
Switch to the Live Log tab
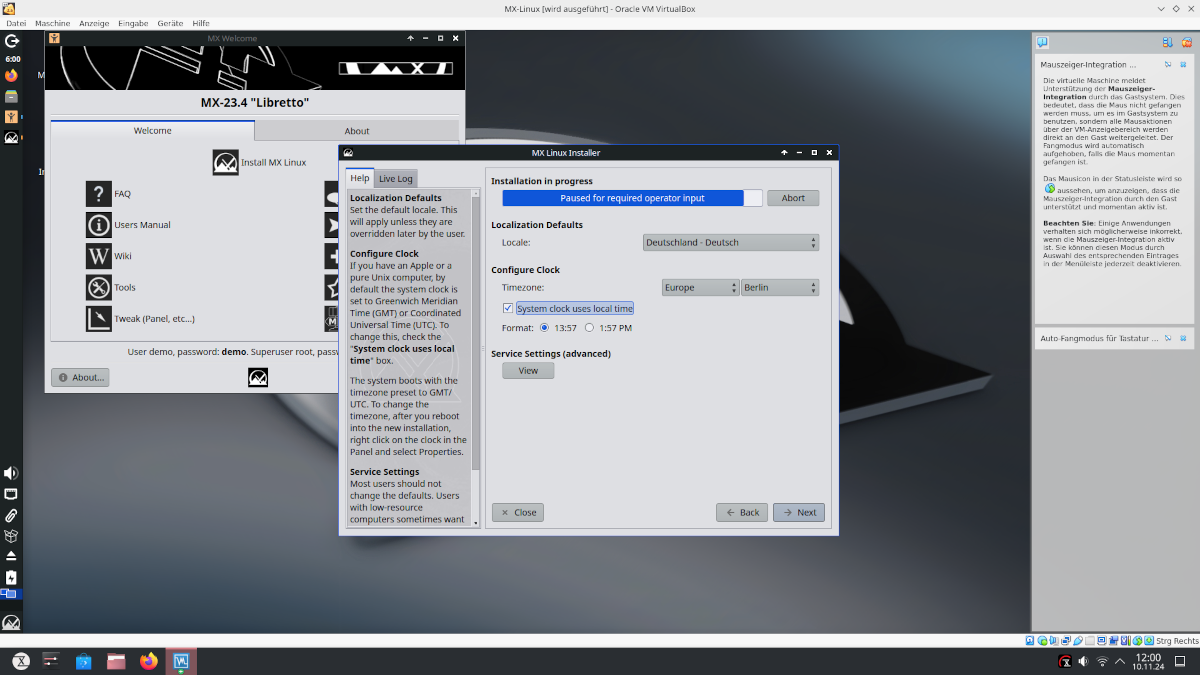coord(396,179)
